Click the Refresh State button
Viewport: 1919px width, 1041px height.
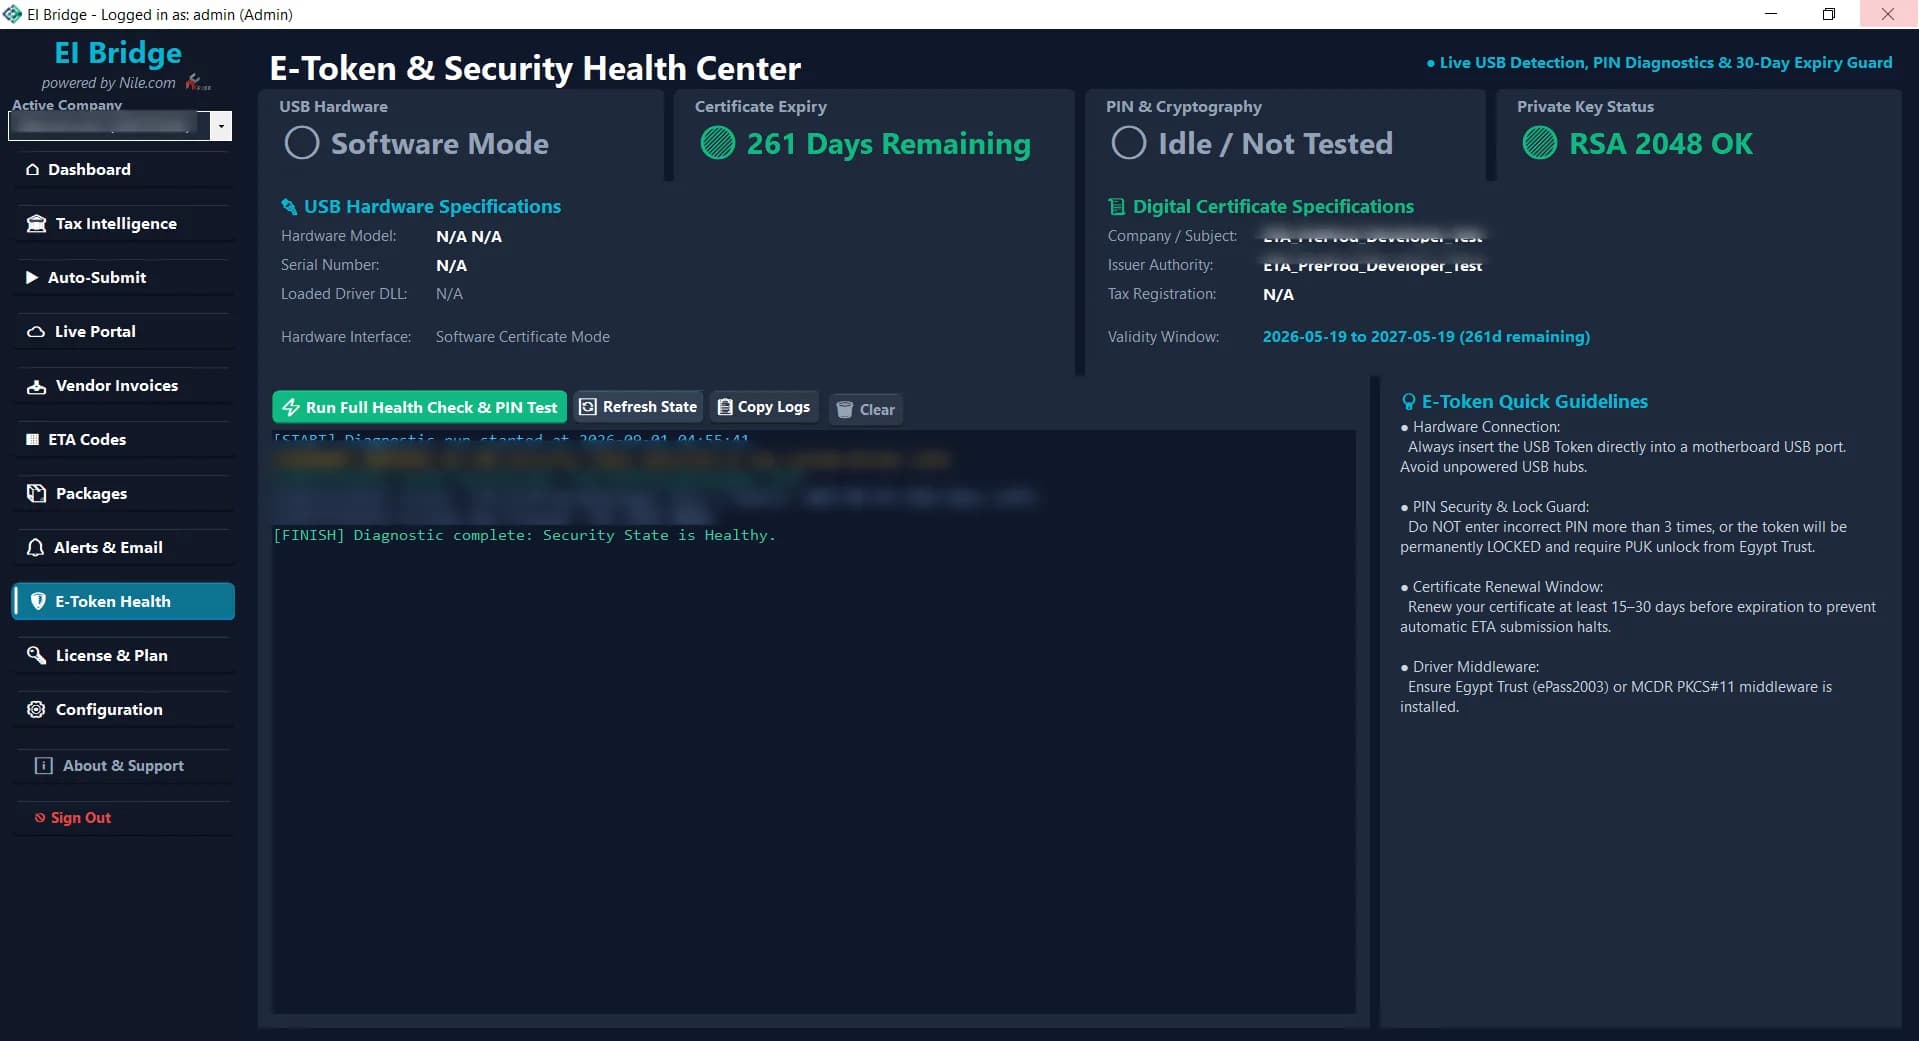[639, 407]
